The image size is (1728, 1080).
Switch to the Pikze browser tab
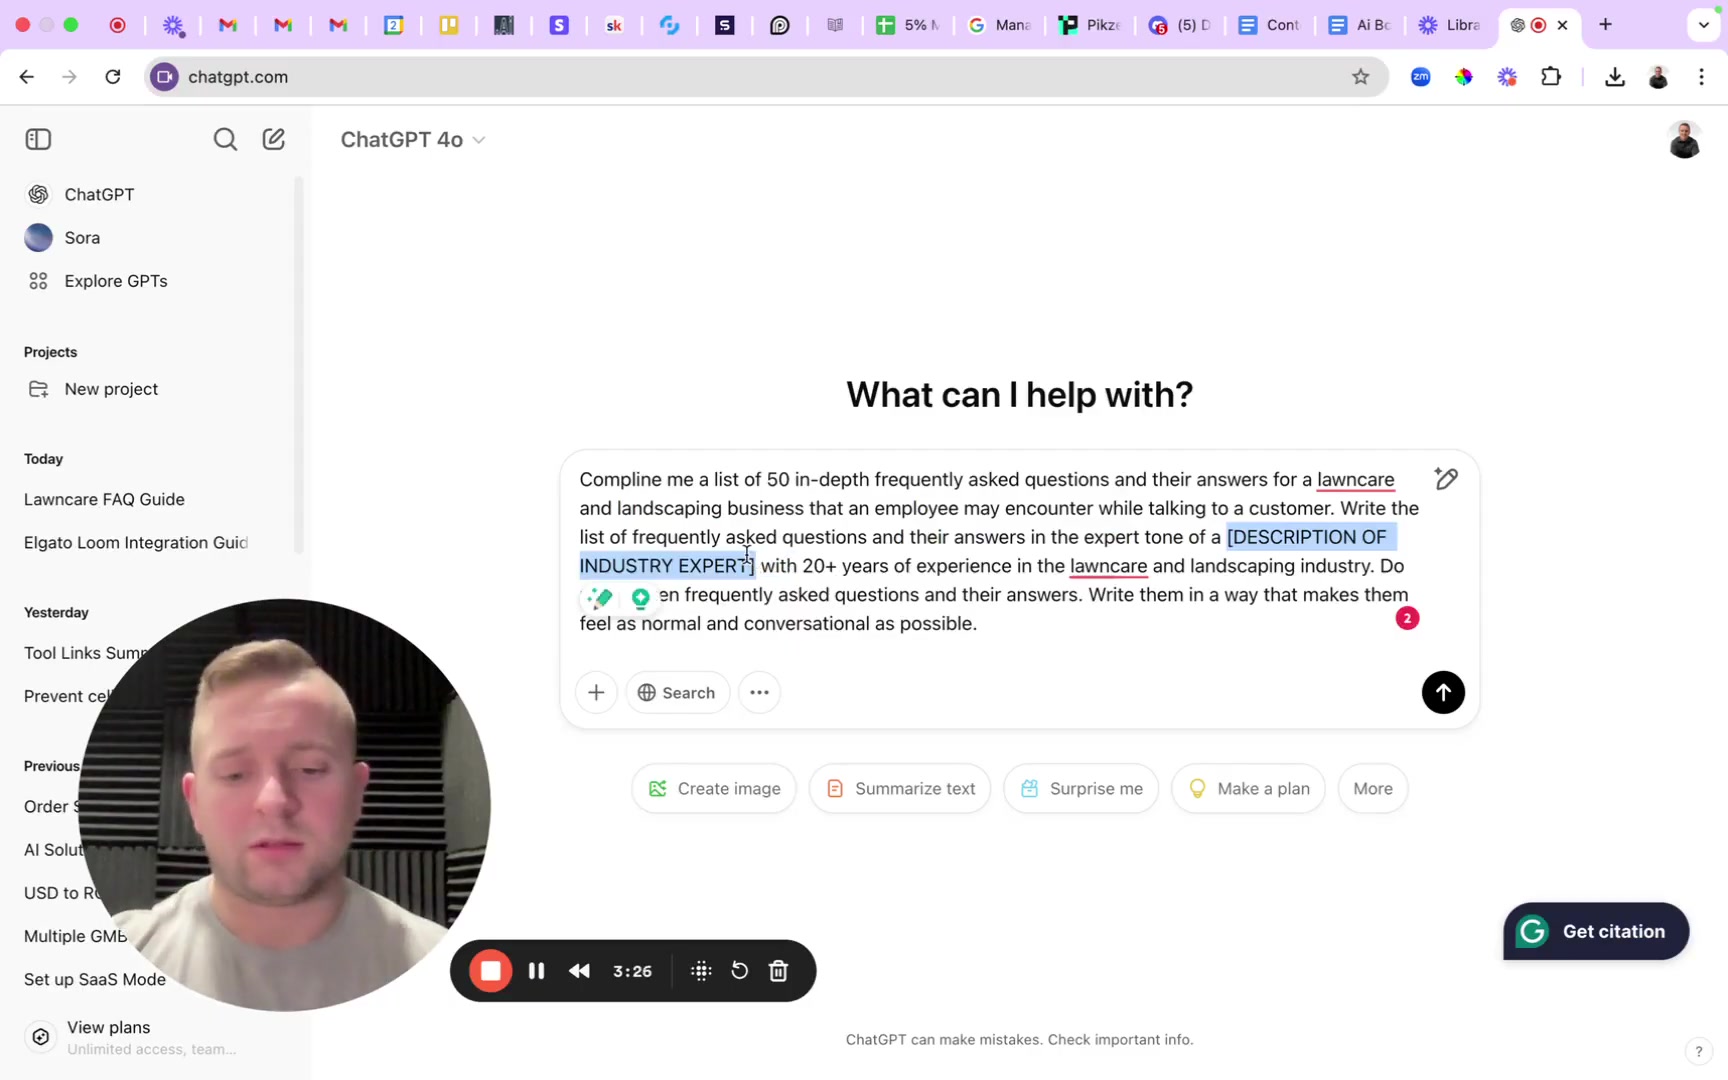click(1091, 25)
